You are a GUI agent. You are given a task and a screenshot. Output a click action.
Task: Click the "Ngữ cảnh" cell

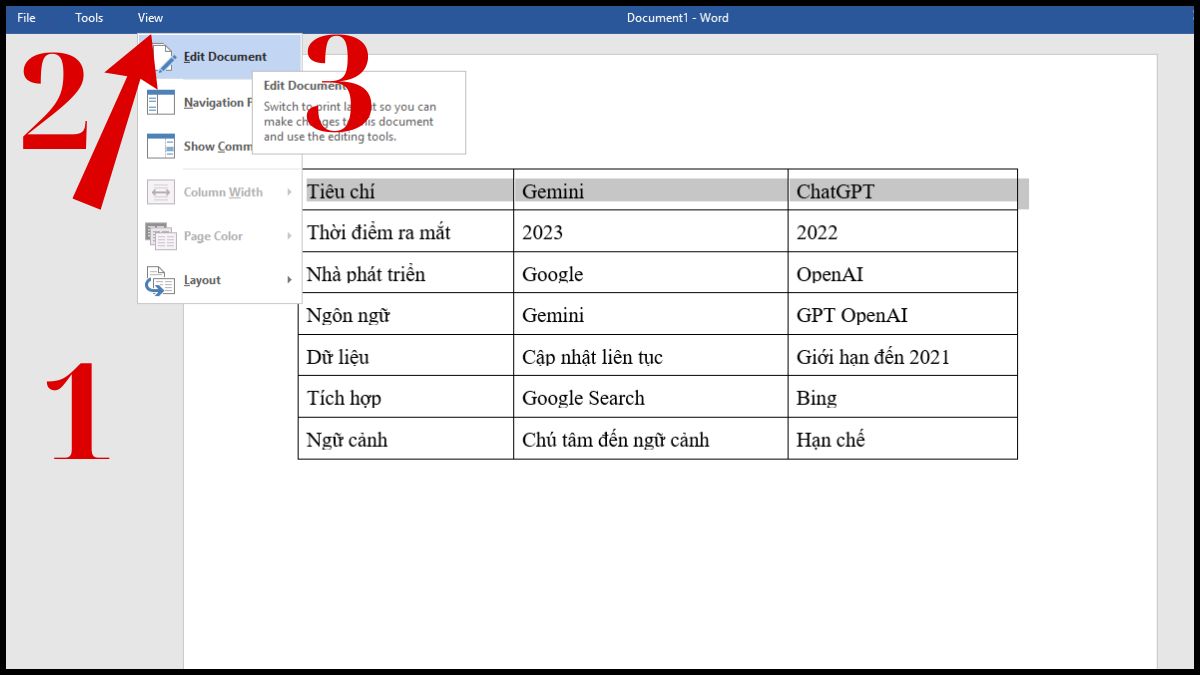[x=406, y=439]
